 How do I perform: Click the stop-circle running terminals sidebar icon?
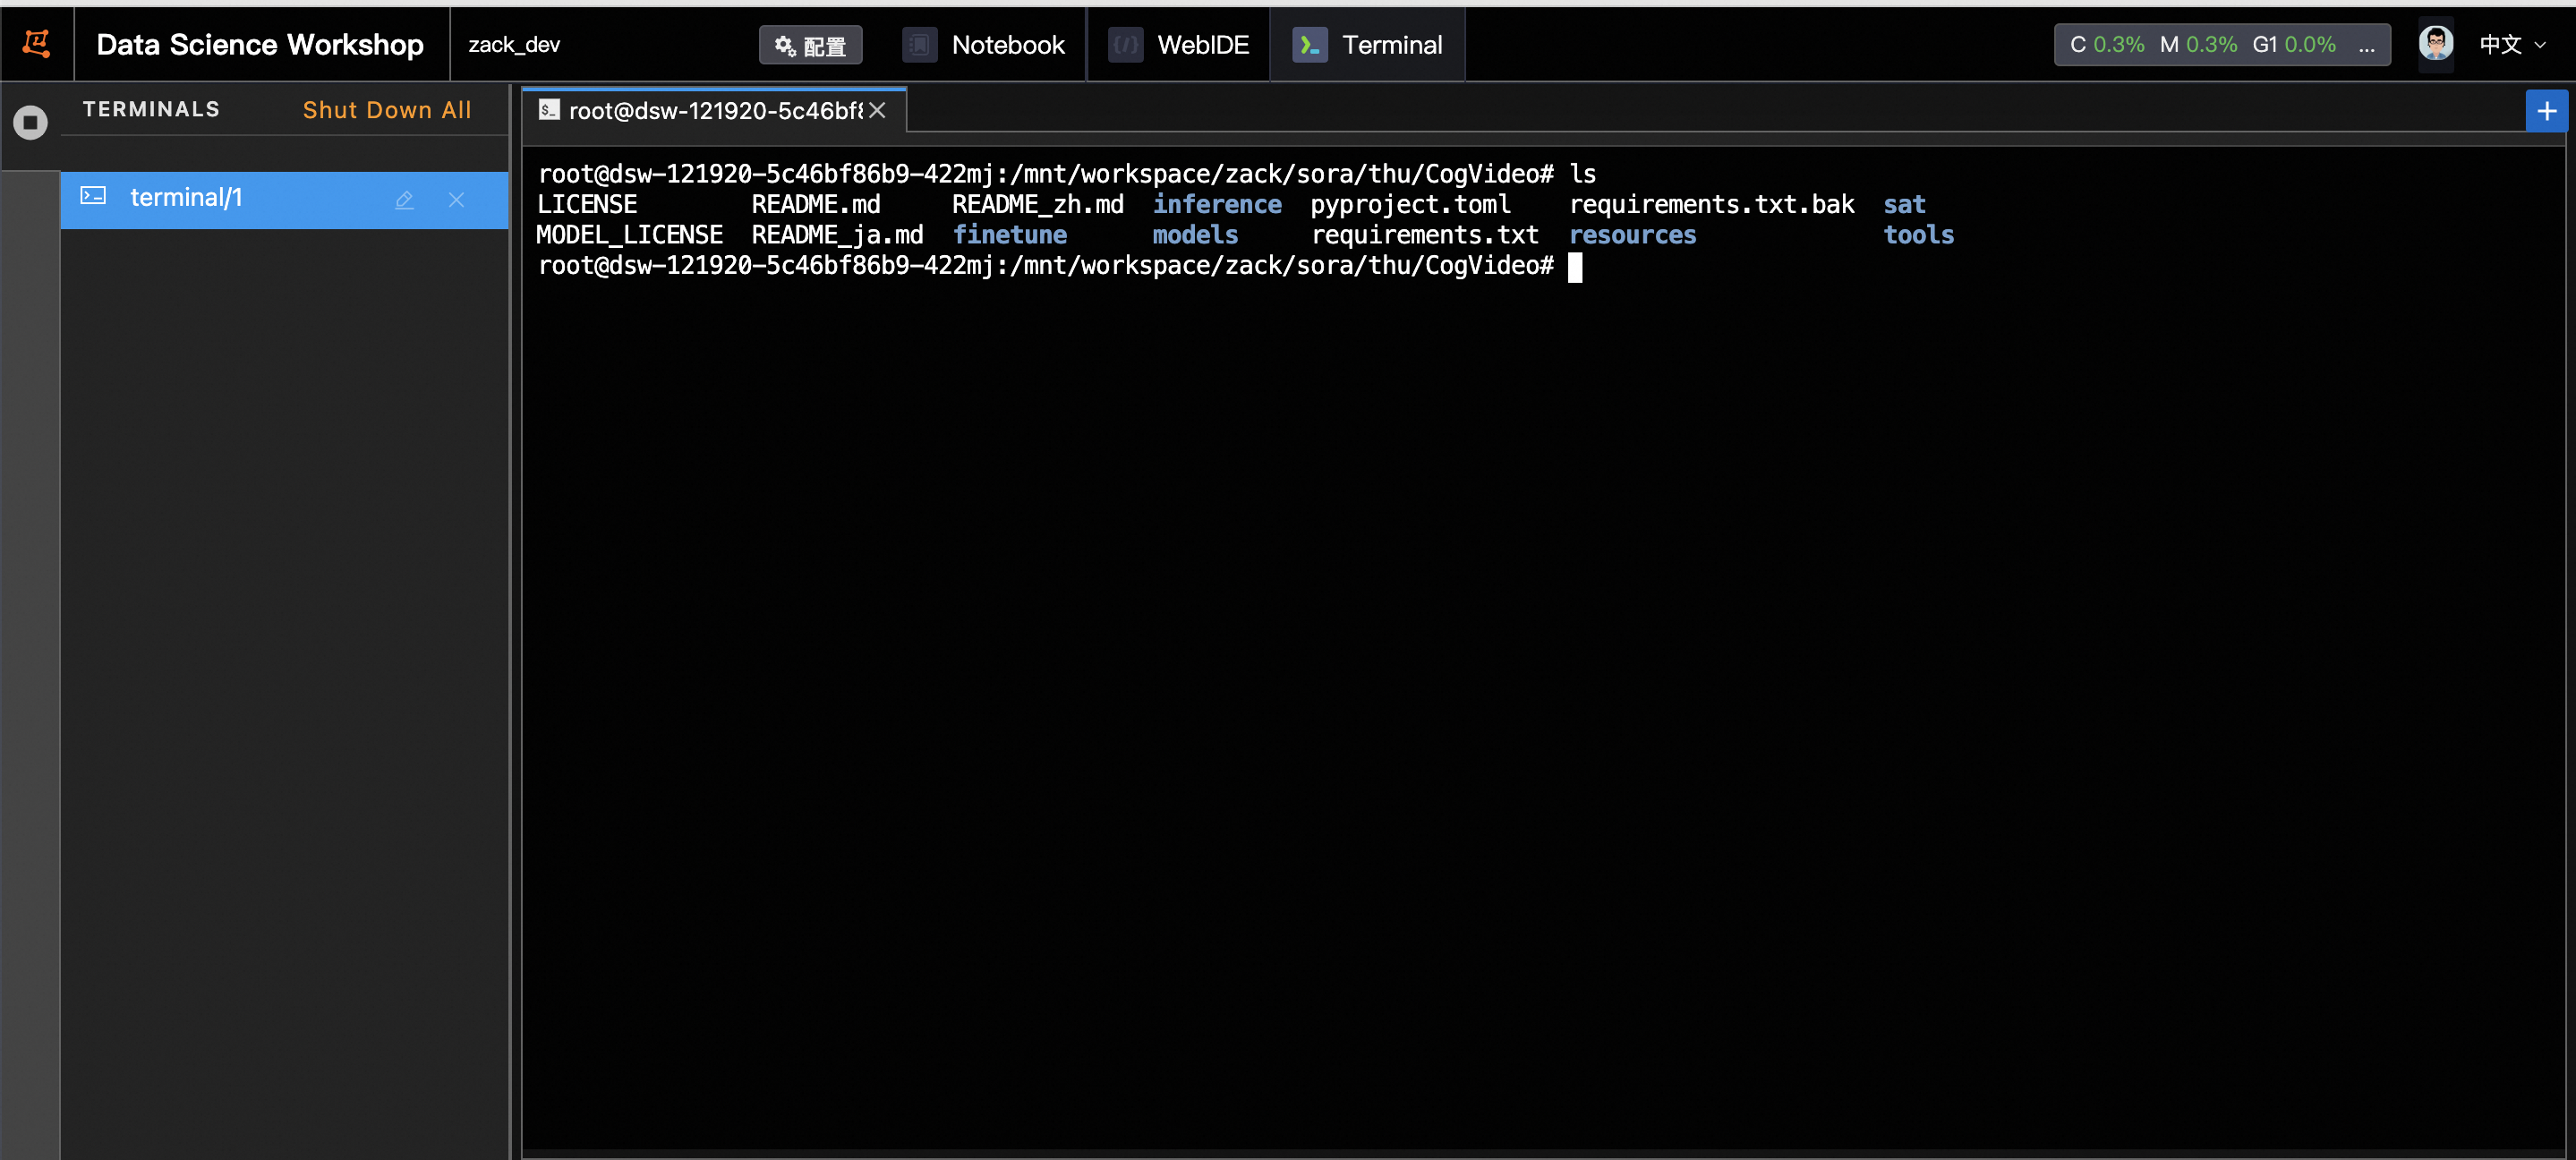coord(30,123)
